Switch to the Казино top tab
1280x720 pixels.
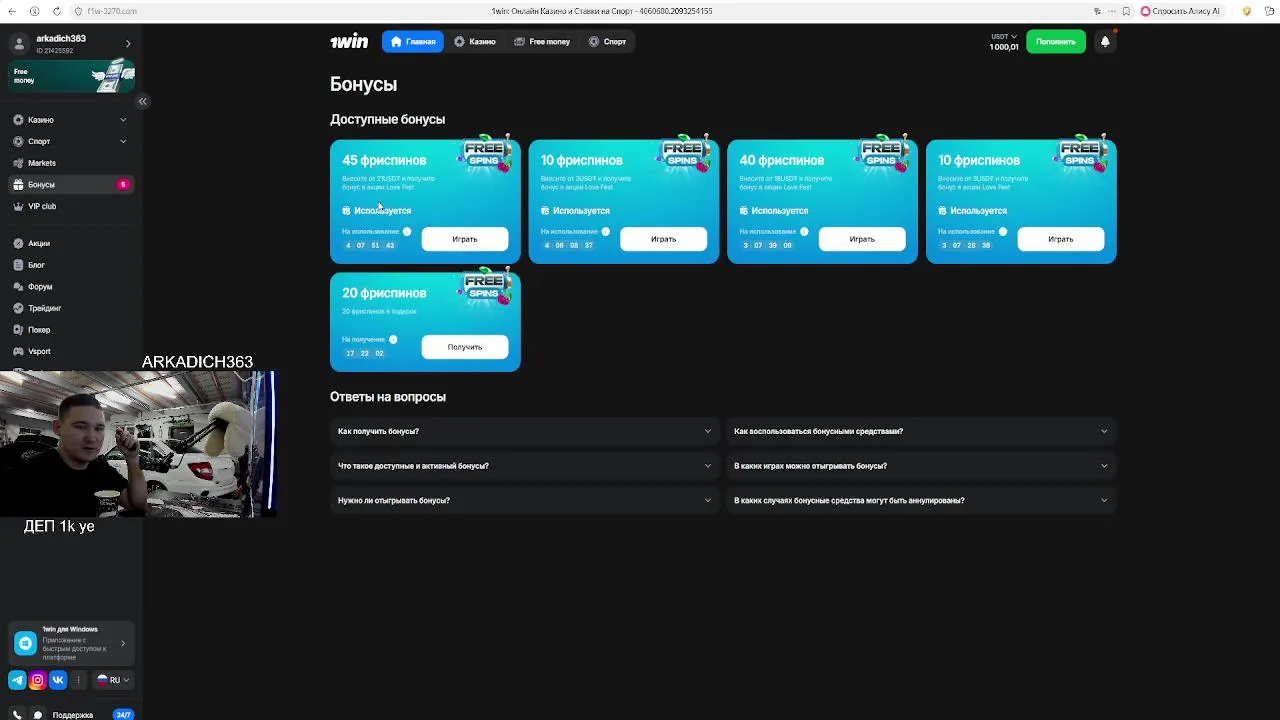coord(475,42)
